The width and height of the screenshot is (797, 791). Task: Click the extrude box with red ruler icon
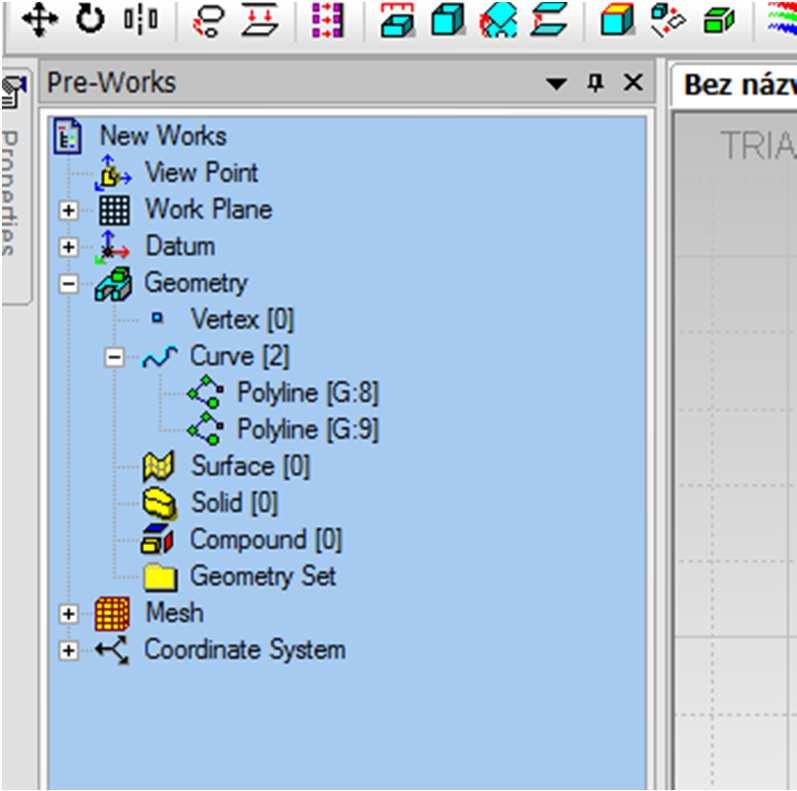398,20
